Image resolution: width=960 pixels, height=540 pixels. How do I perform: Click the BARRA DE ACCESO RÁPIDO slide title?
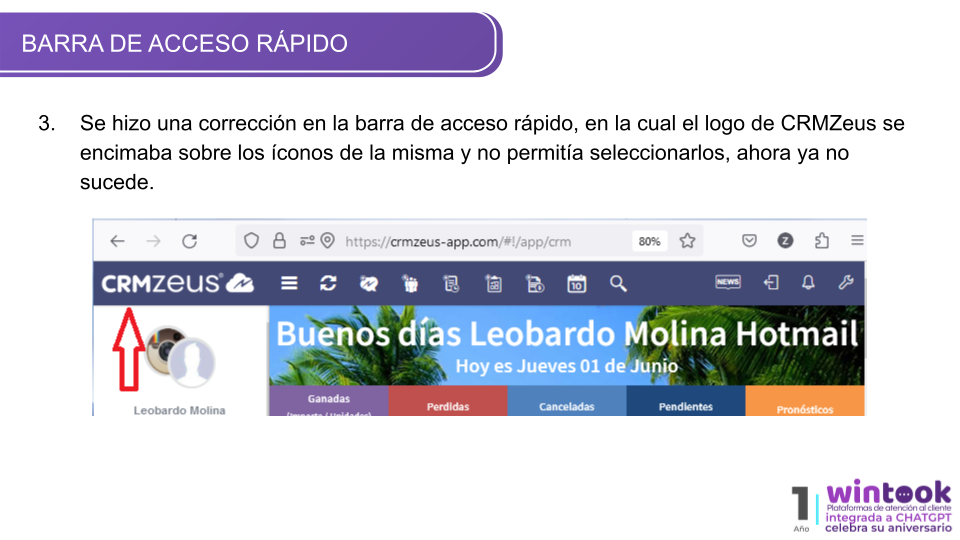(184, 43)
